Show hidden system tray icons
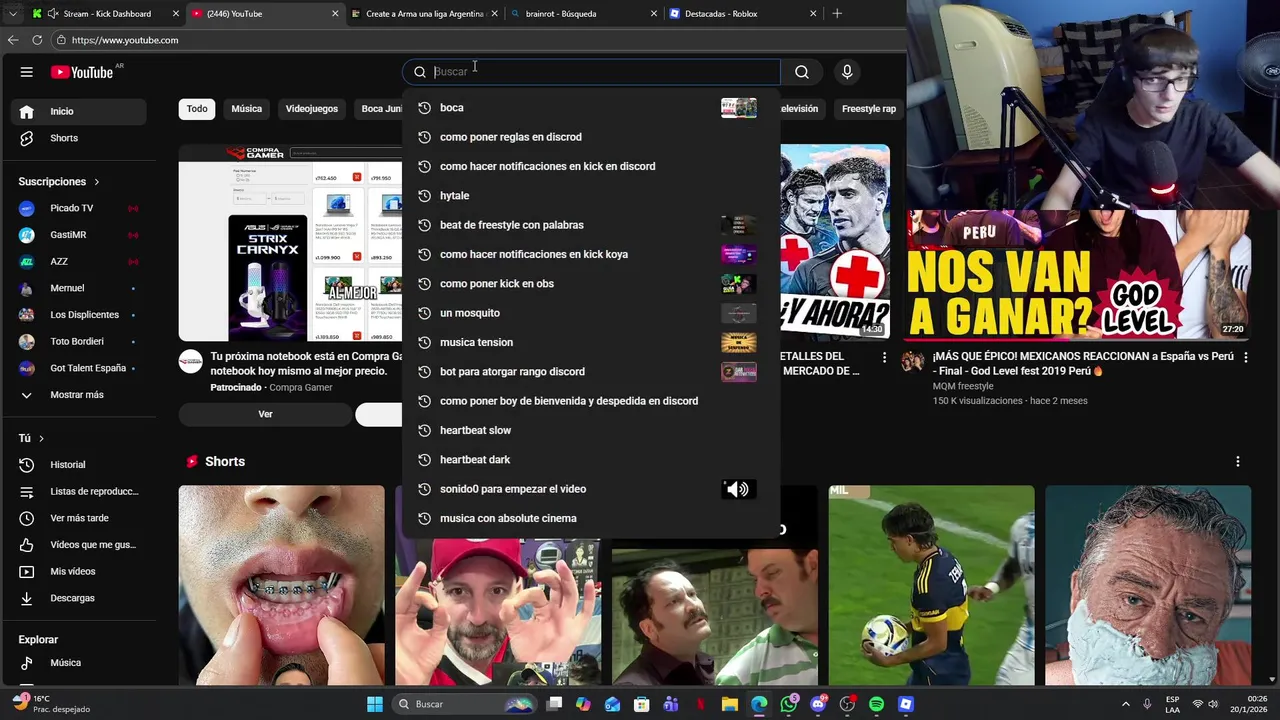The height and width of the screenshot is (720, 1280). 1126,704
